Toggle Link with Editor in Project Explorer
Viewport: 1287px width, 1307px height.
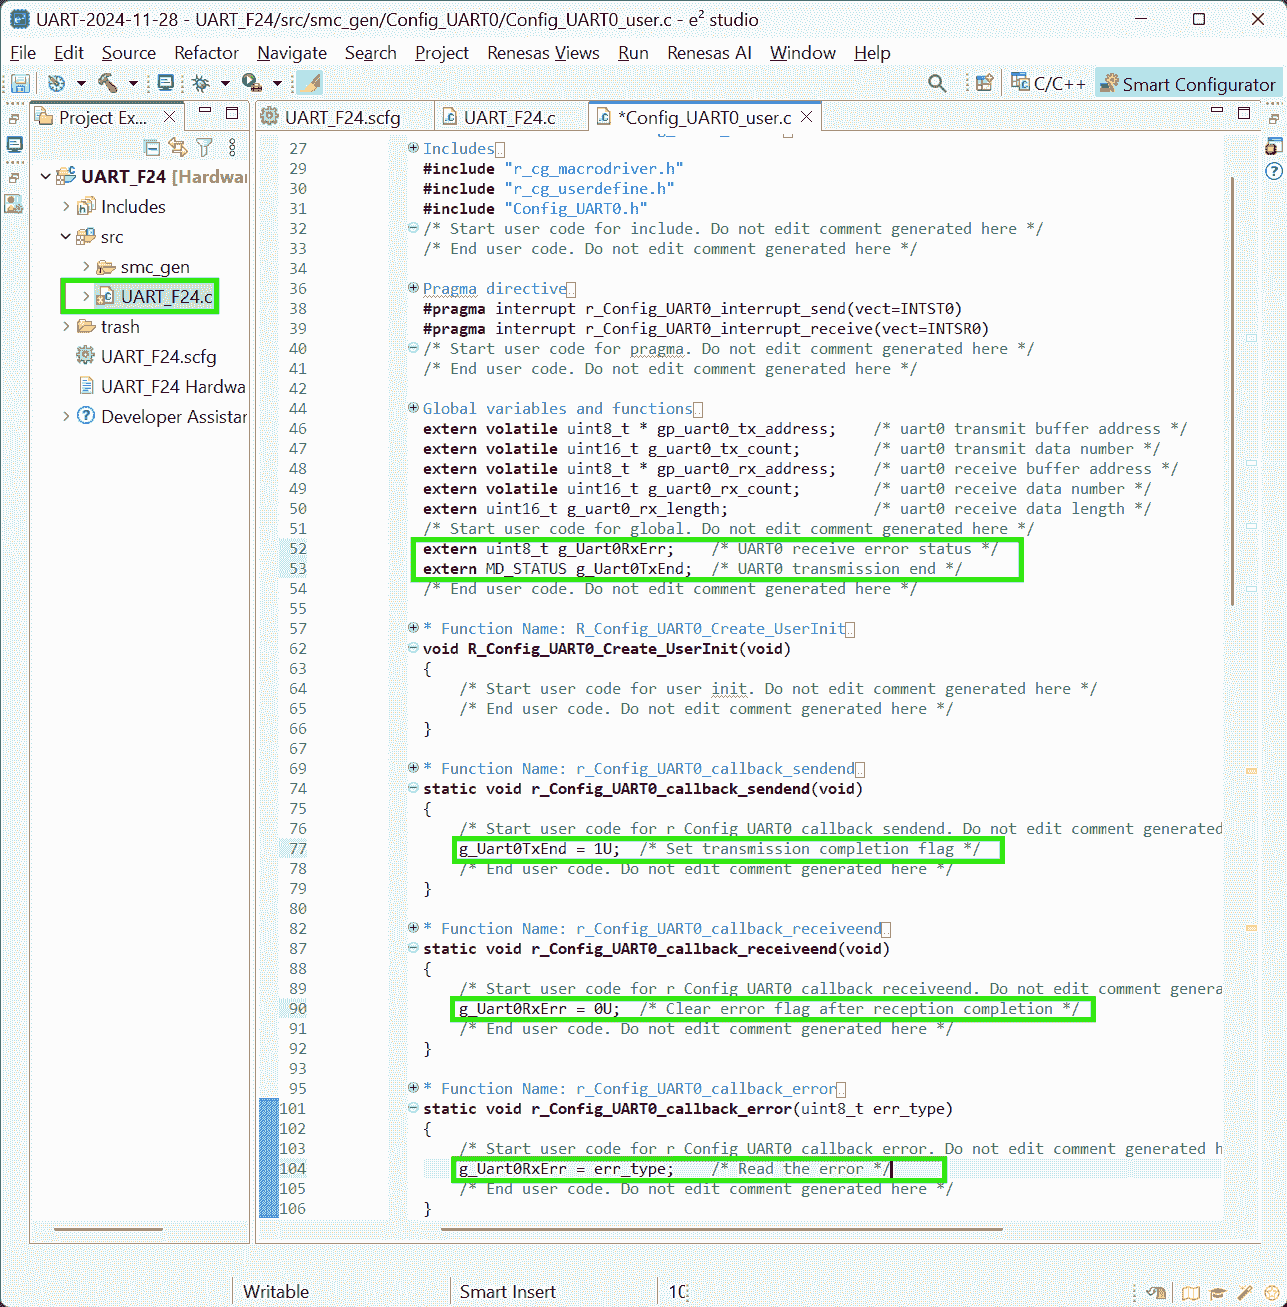pos(178,148)
